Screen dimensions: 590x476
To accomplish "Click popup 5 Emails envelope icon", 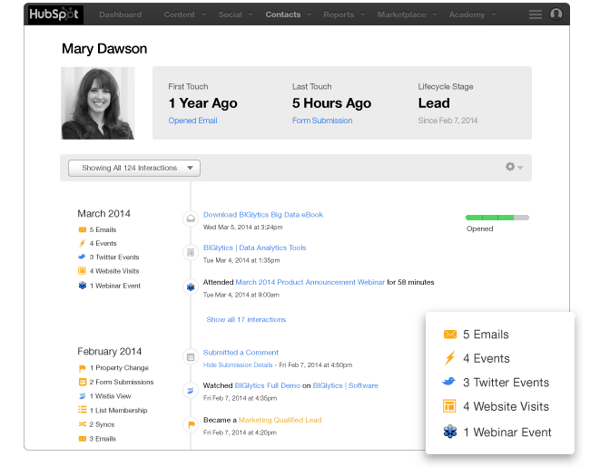I will (450, 334).
